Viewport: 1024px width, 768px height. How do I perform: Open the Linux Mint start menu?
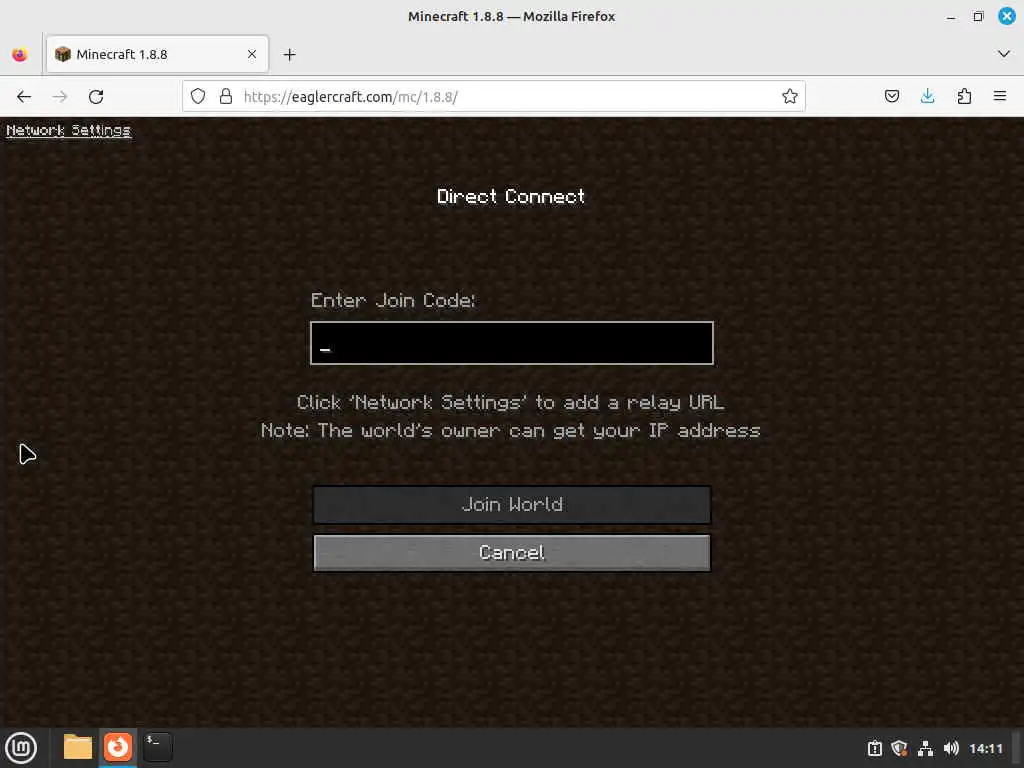coord(21,748)
